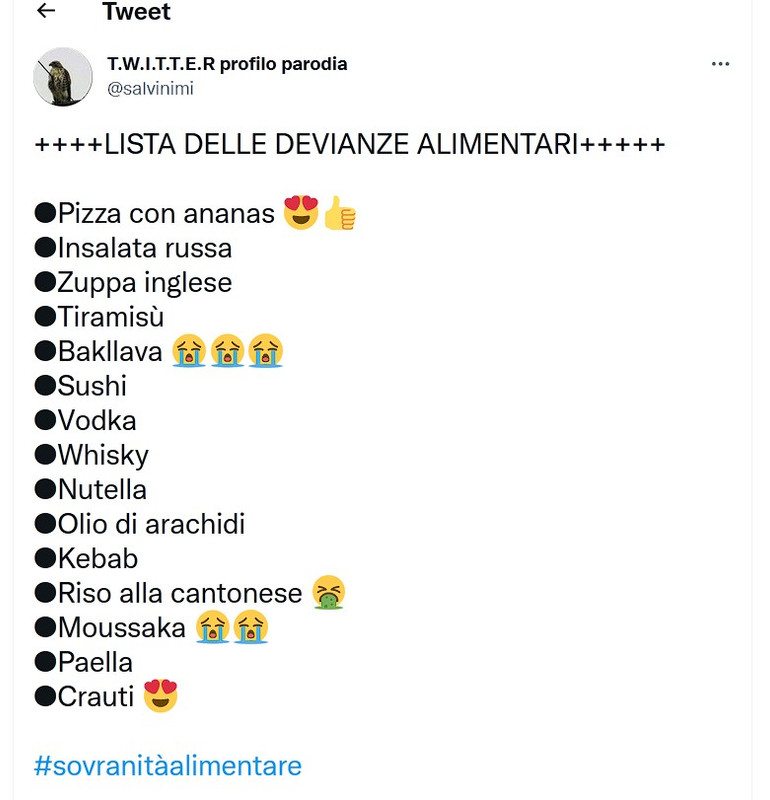
Task: Click the Tweet header title
Action: tap(136, 12)
